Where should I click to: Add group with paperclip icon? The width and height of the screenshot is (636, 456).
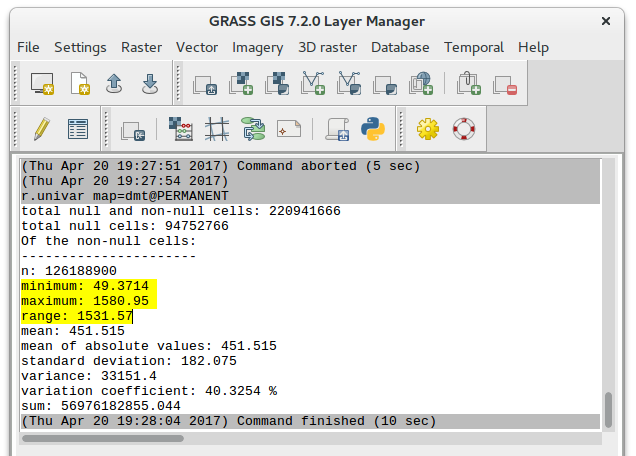pos(468,84)
